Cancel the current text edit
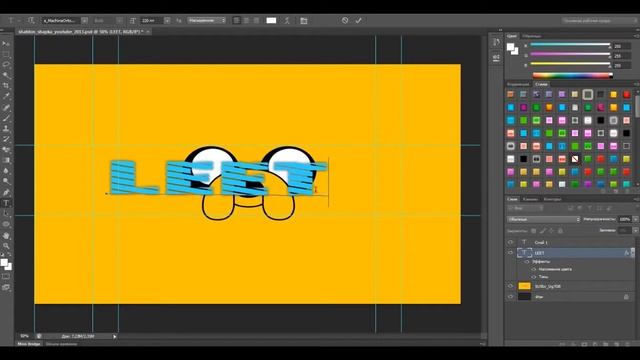This screenshot has width=640, height=360. 345,20
